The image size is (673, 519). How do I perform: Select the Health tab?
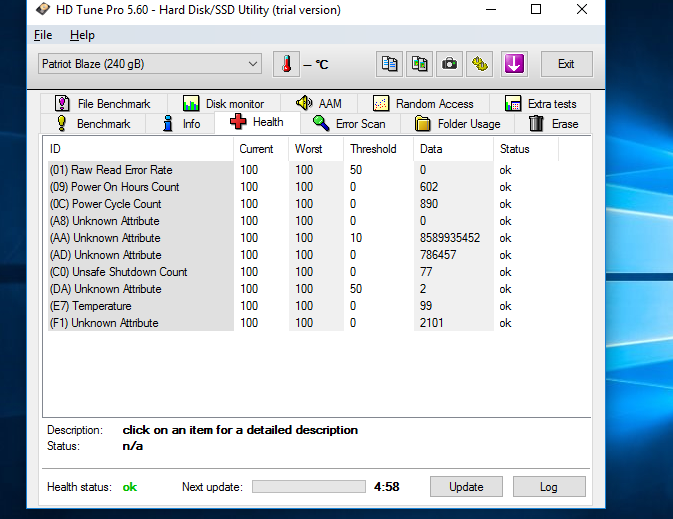(257, 122)
